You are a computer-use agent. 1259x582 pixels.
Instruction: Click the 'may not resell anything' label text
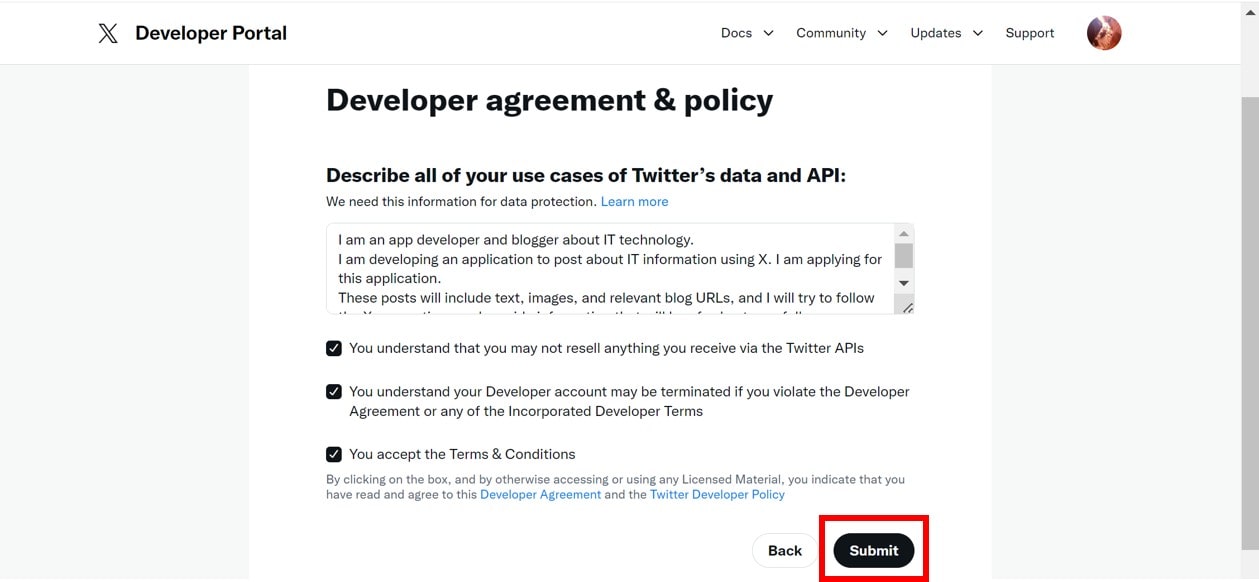(606, 349)
